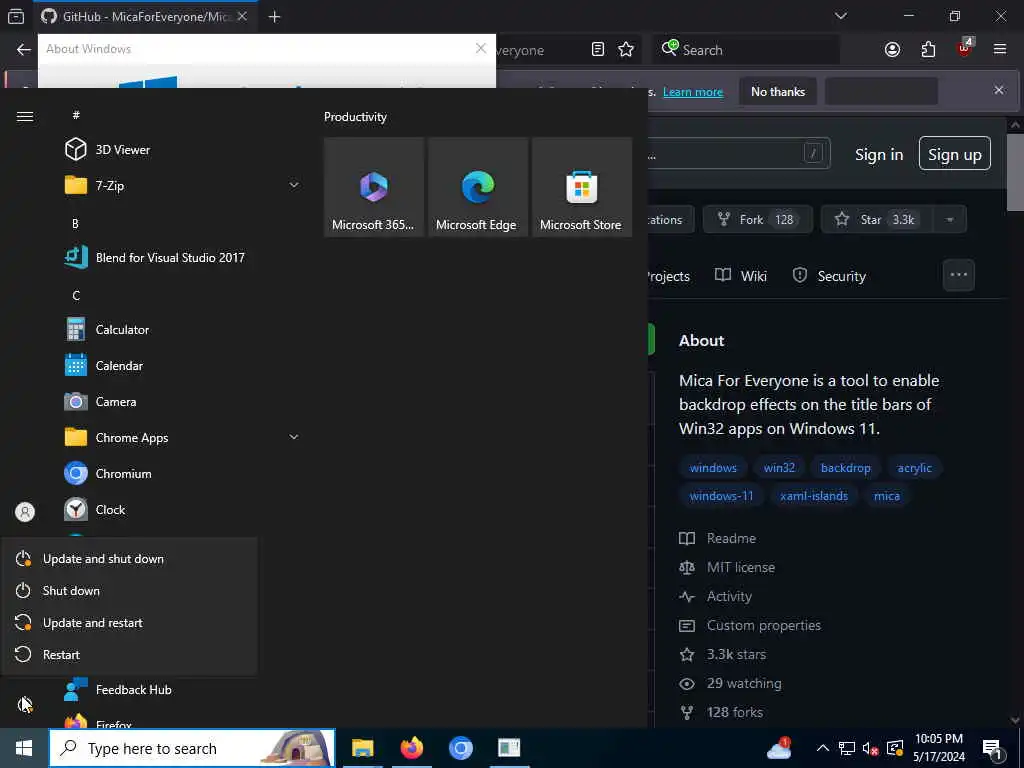Jump to letter C header
The width and height of the screenshot is (1024, 768).
[x=76, y=295]
